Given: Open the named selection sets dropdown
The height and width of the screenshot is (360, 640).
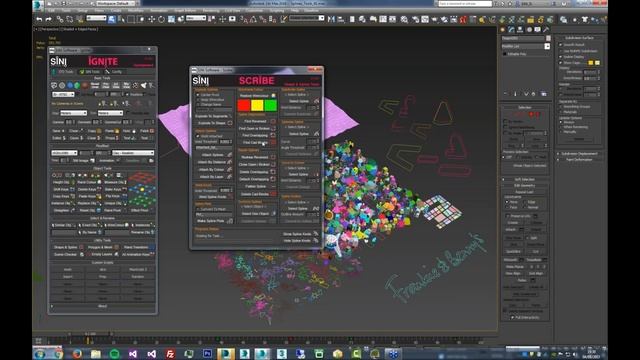Looking at the screenshot, I should coord(307,18).
